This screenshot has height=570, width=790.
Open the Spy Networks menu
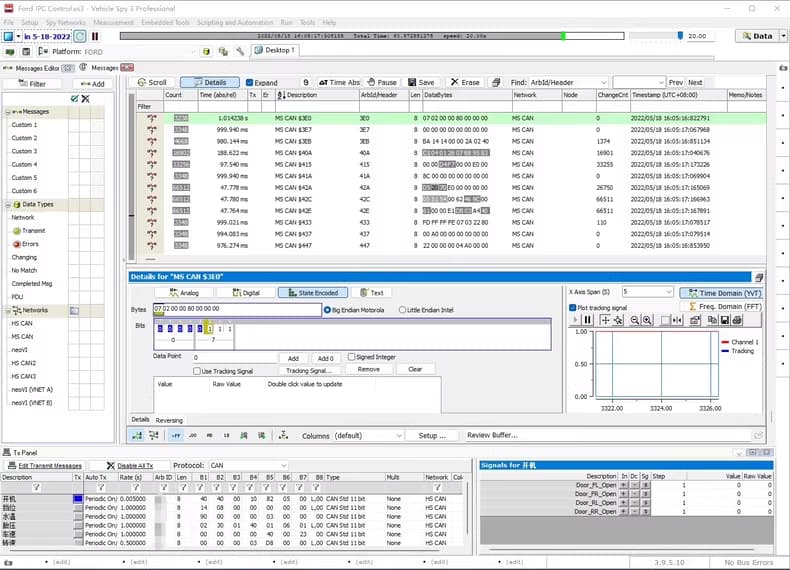66,22
